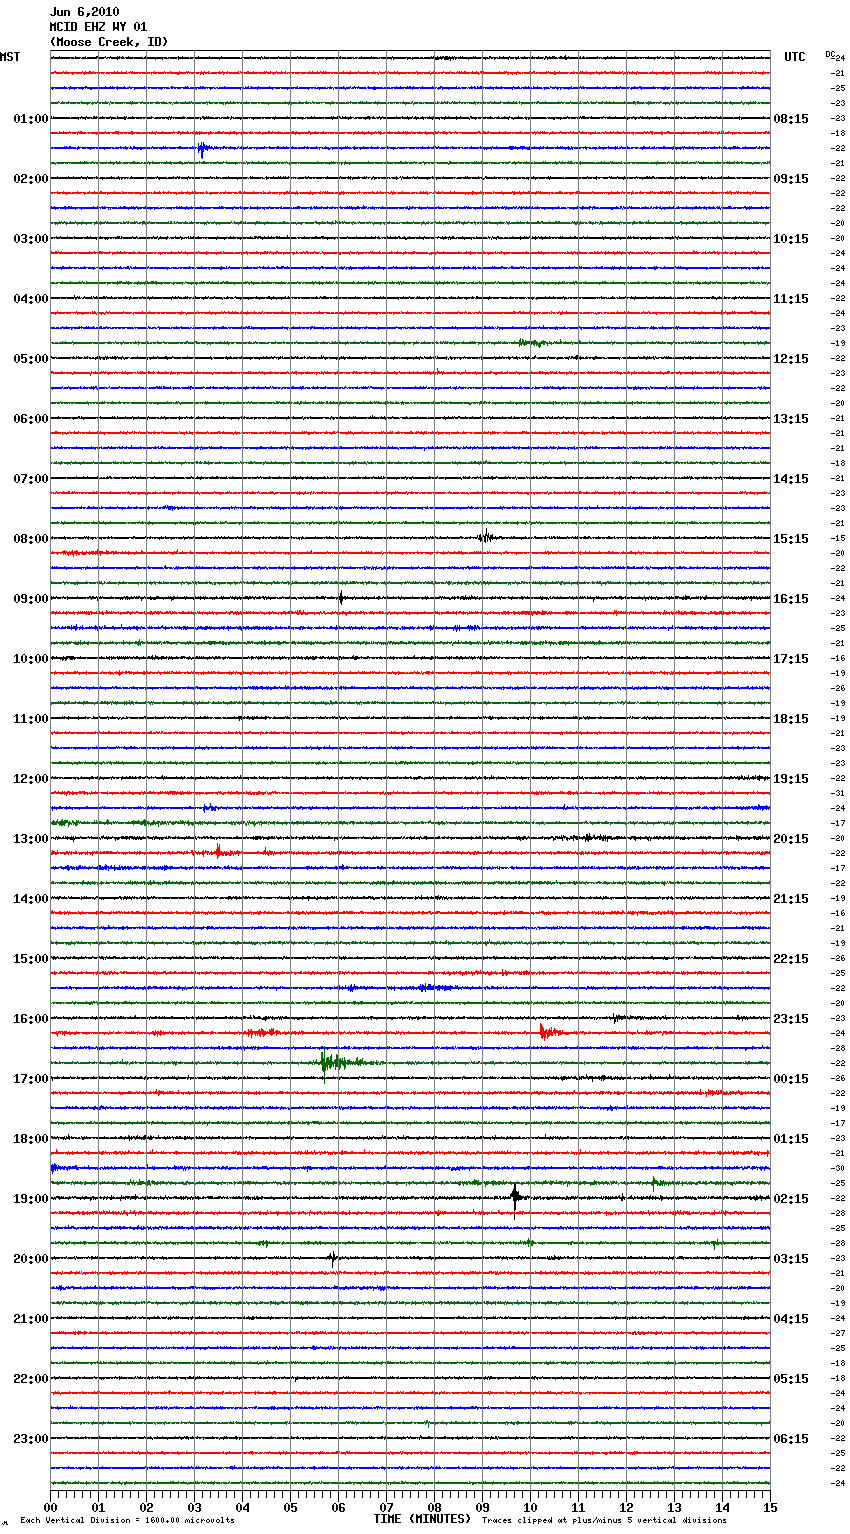Click the '22:00' MST hour label

click(x=31, y=1379)
